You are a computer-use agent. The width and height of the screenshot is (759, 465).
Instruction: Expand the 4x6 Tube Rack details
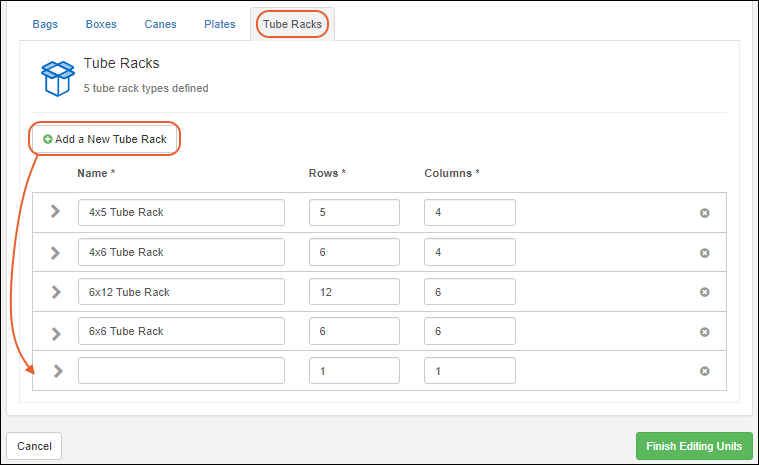click(x=56, y=252)
